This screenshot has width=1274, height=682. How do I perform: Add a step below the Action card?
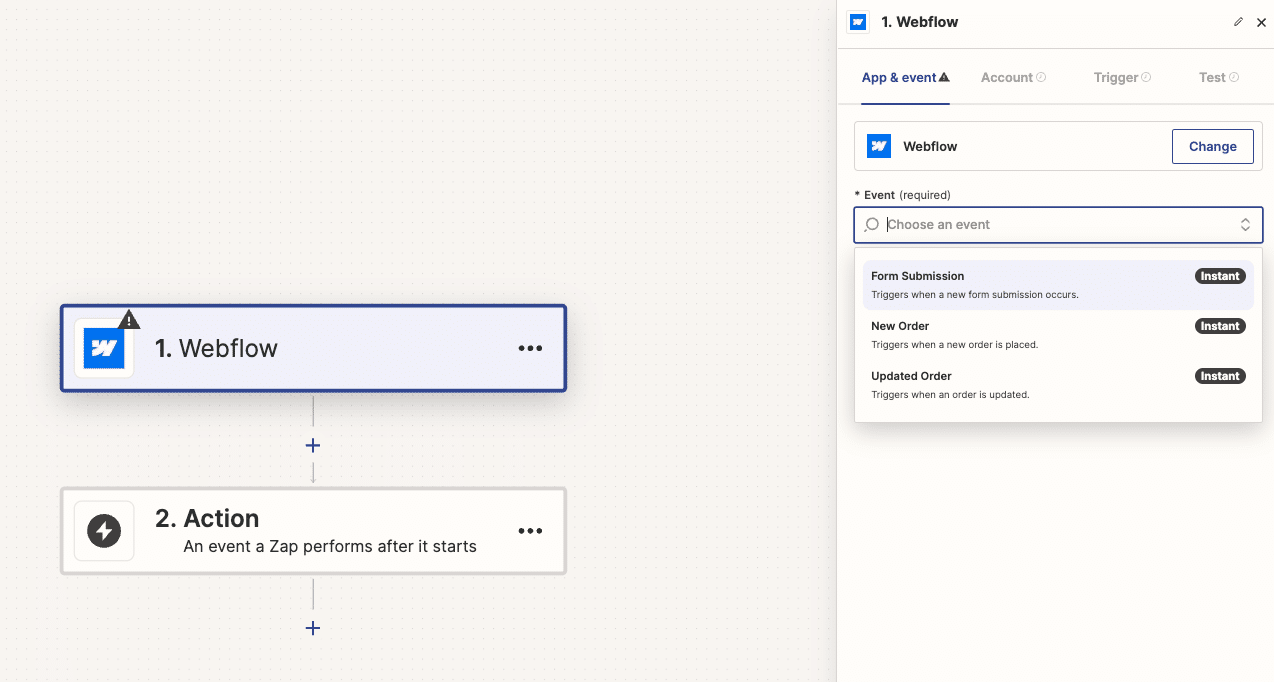(x=313, y=628)
